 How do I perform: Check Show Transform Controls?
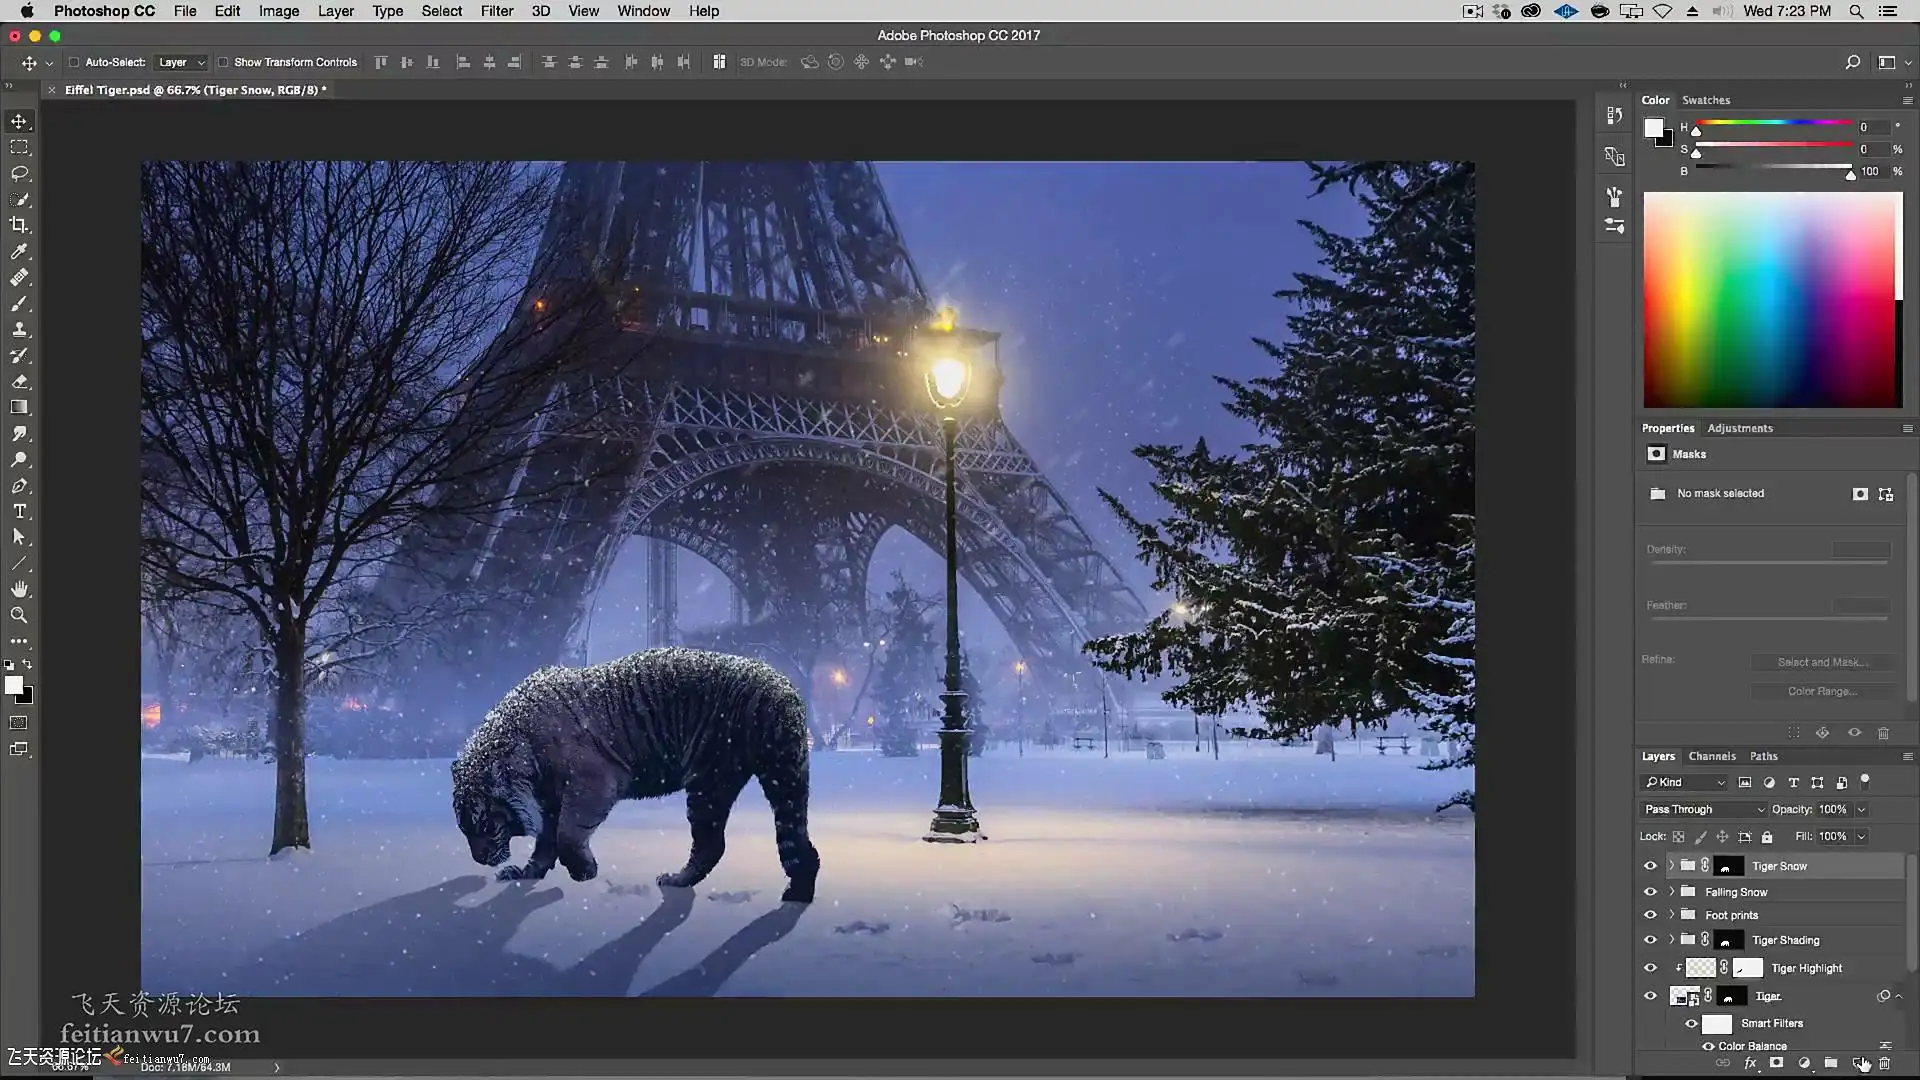(223, 62)
